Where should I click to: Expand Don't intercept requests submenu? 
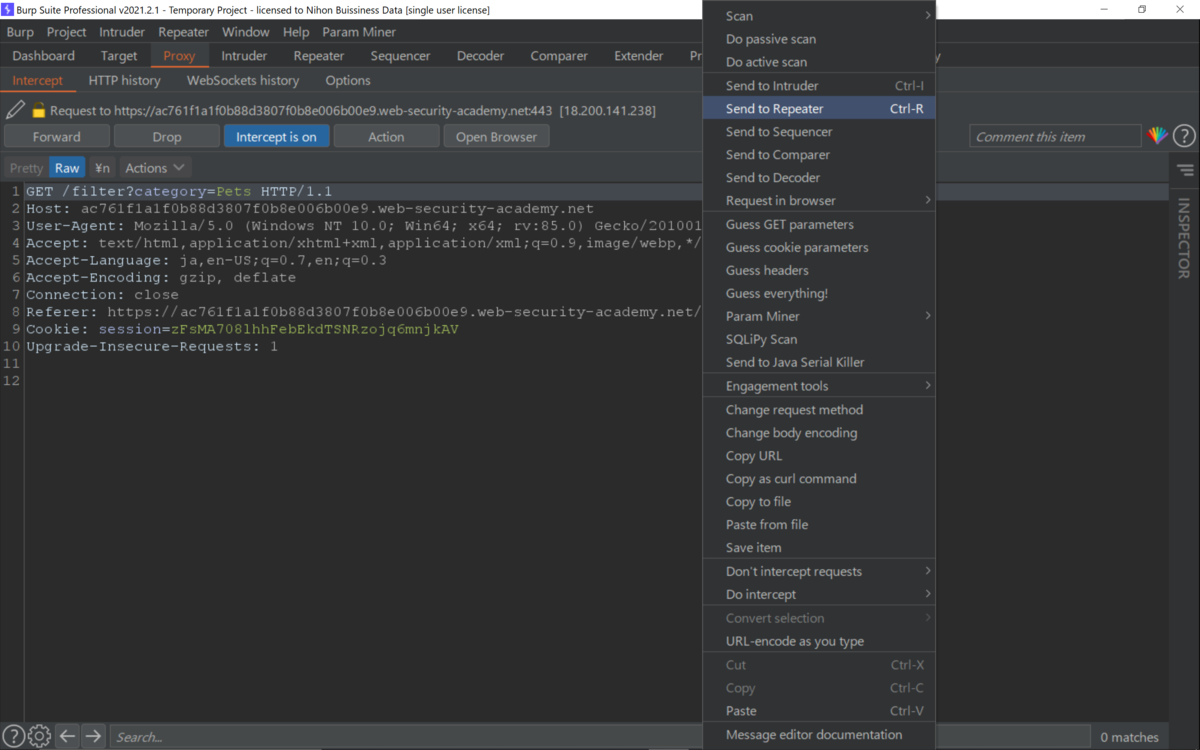819,571
